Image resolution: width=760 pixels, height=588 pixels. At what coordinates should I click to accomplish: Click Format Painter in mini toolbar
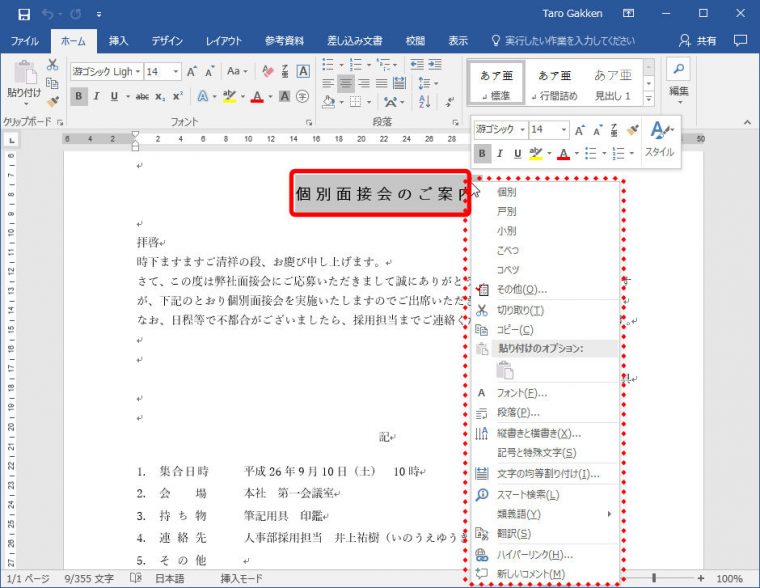pyautogui.click(x=632, y=129)
